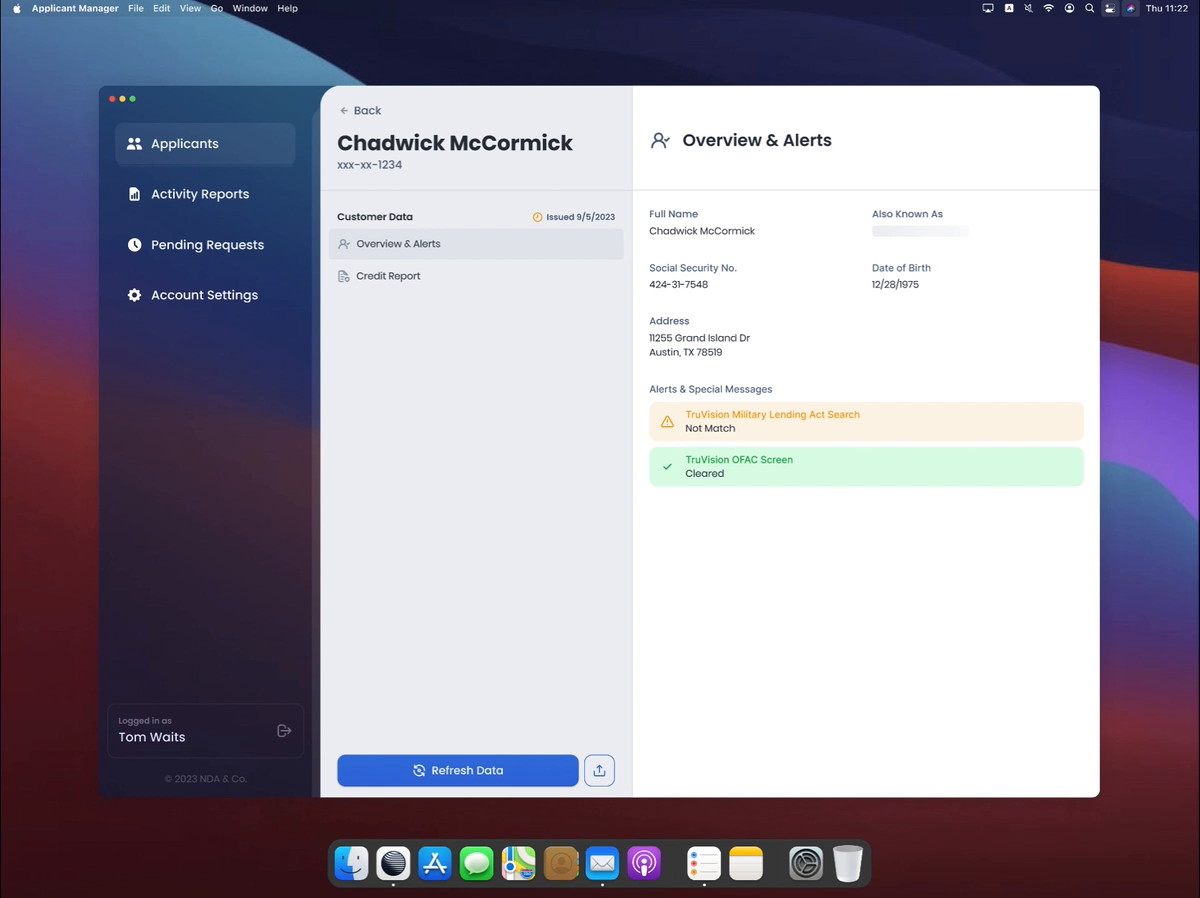Viewport: 1200px width, 898px height.
Task: Click the clock icon beside Issued 9/5/2023
Action: [x=538, y=216]
